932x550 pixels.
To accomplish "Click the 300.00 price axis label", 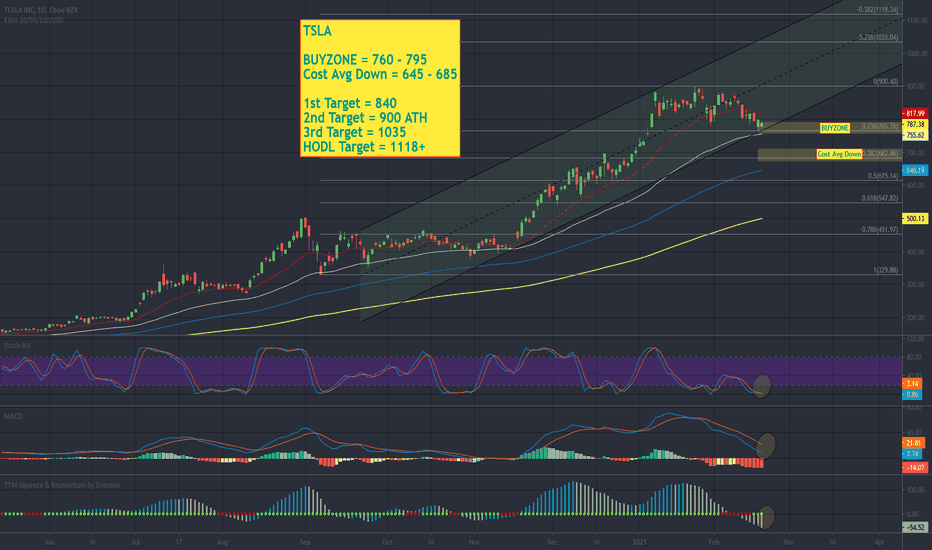I will (x=917, y=285).
